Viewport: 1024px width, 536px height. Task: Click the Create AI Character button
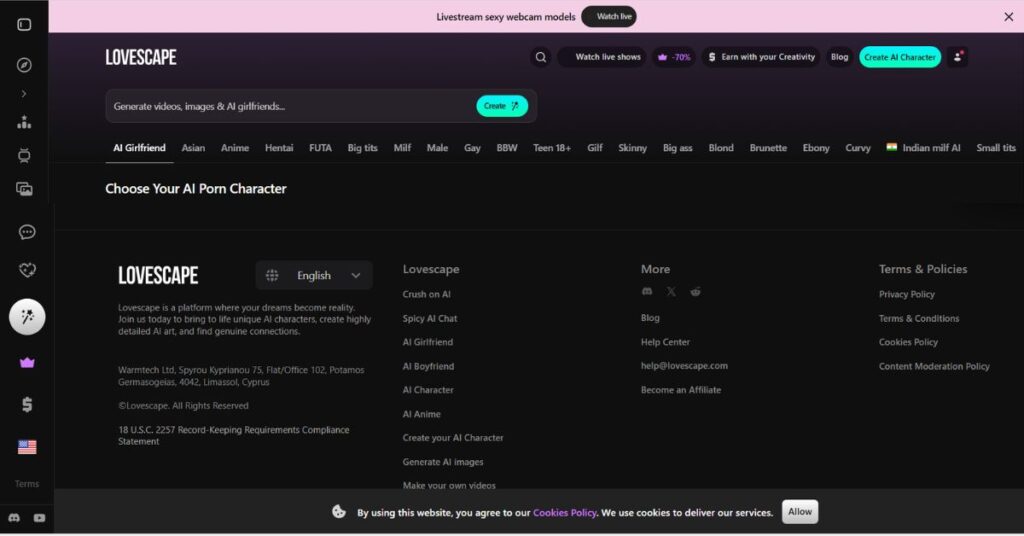point(900,57)
